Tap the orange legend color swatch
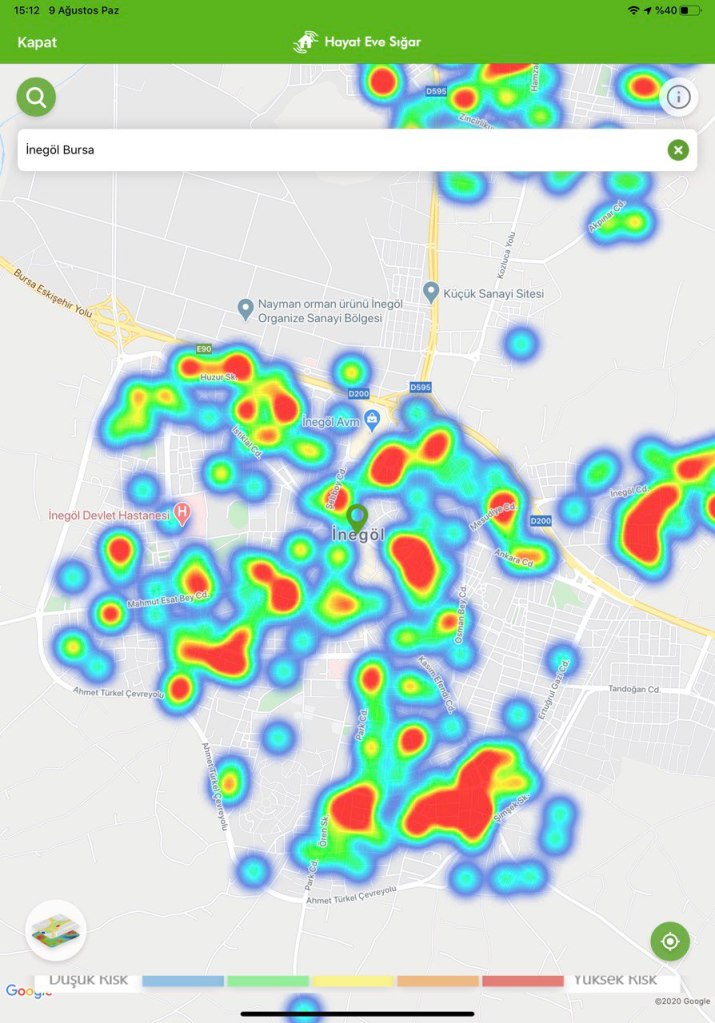The width and height of the screenshot is (715, 1023). click(437, 981)
